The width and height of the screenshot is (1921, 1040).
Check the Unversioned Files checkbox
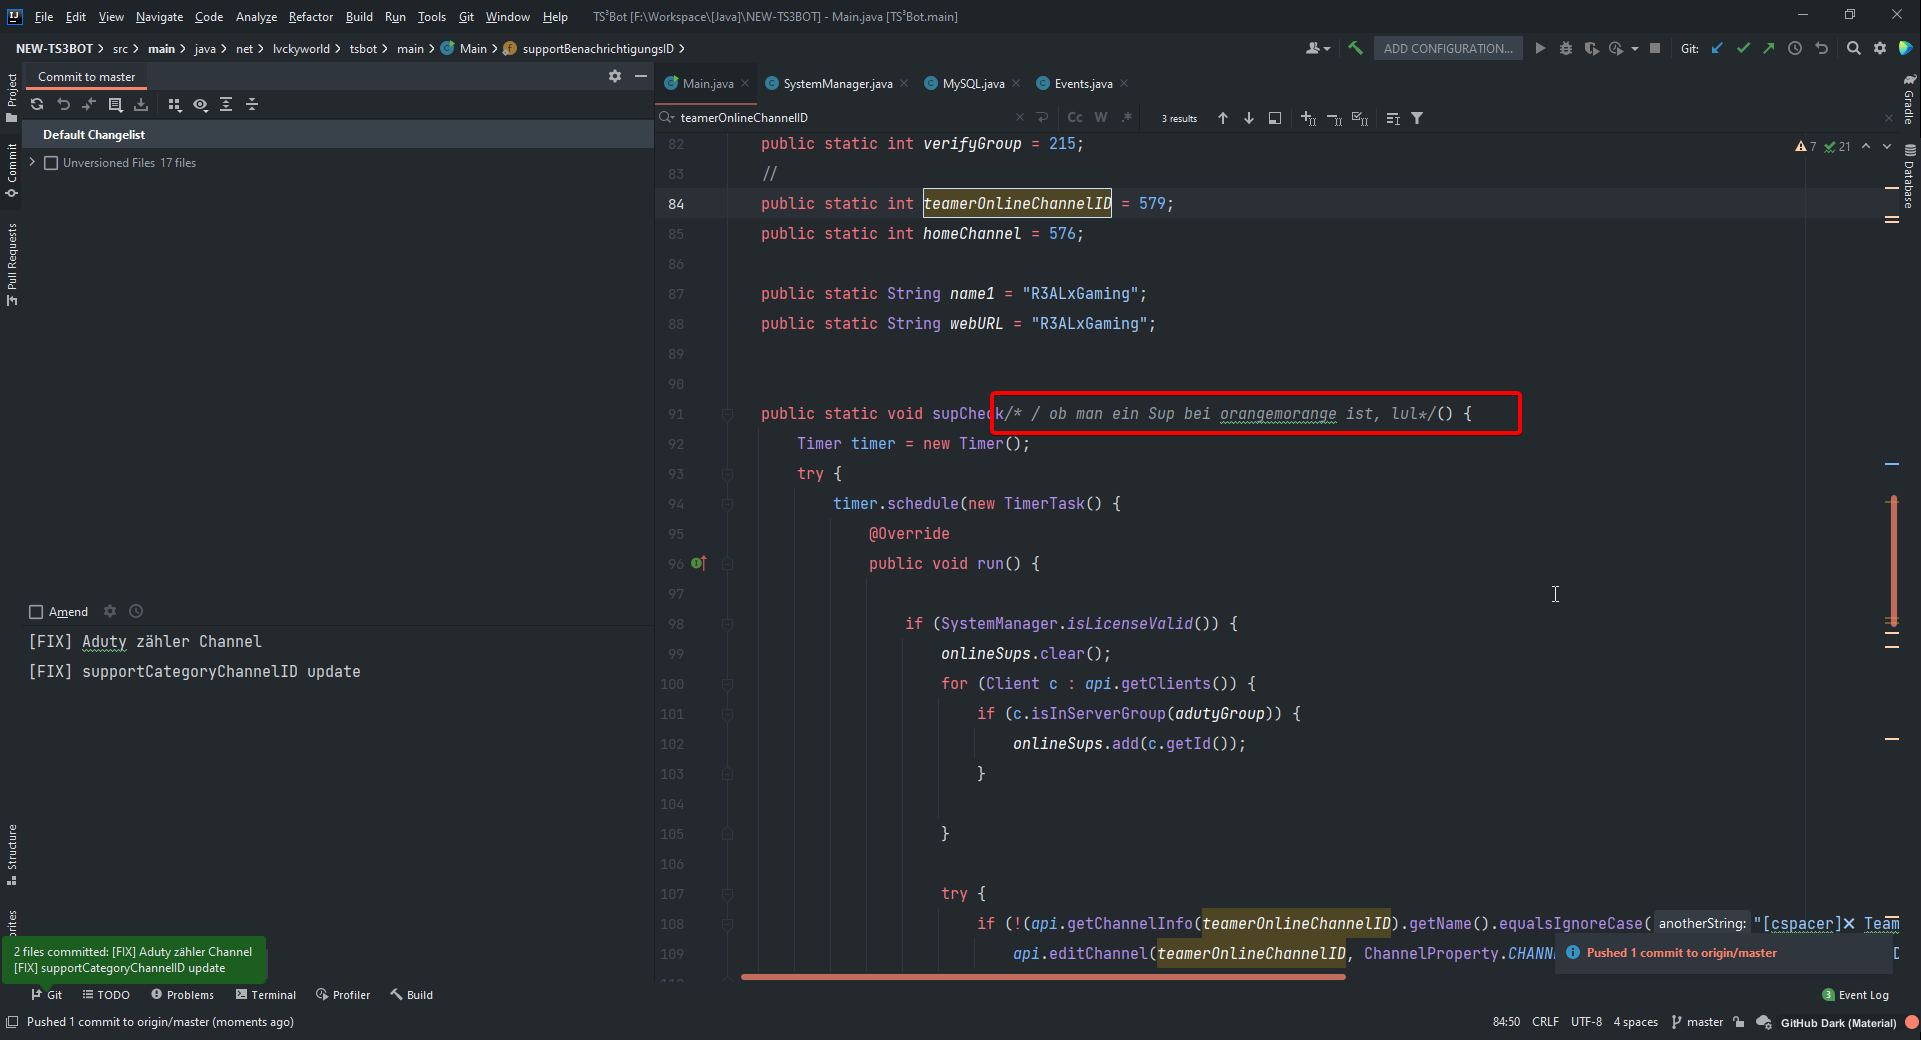[51, 163]
